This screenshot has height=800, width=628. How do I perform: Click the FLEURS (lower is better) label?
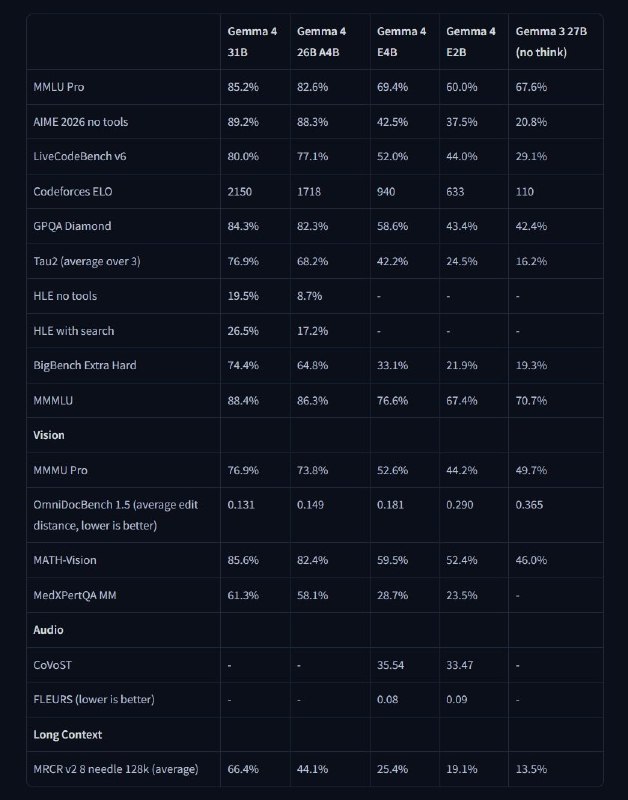point(96,699)
